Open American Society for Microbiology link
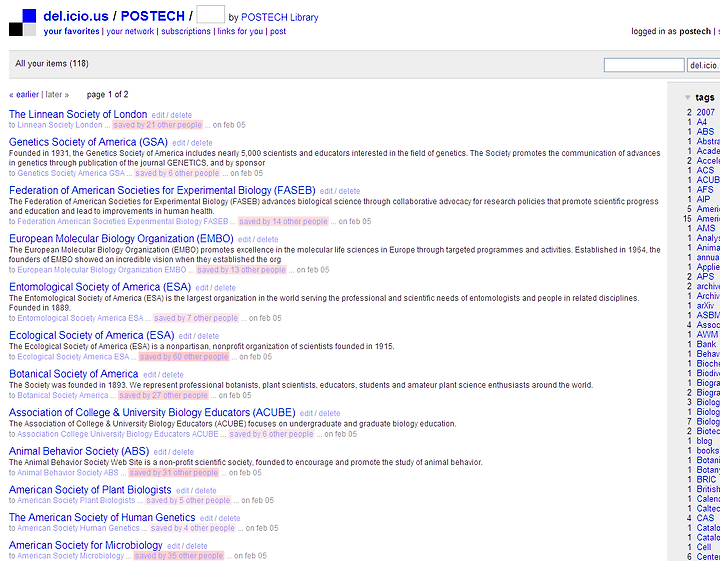This screenshot has width=720, height=561. (85, 545)
